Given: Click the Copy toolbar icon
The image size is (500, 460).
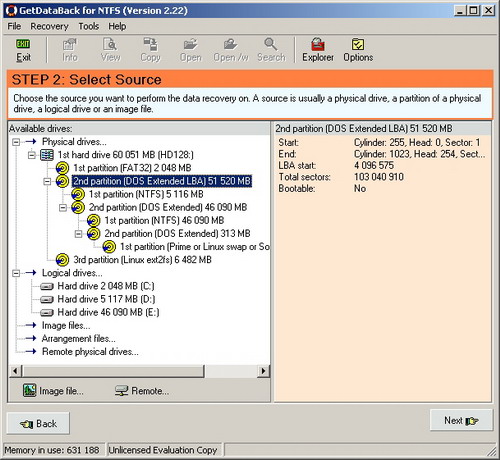Looking at the screenshot, I should pos(150,44).
